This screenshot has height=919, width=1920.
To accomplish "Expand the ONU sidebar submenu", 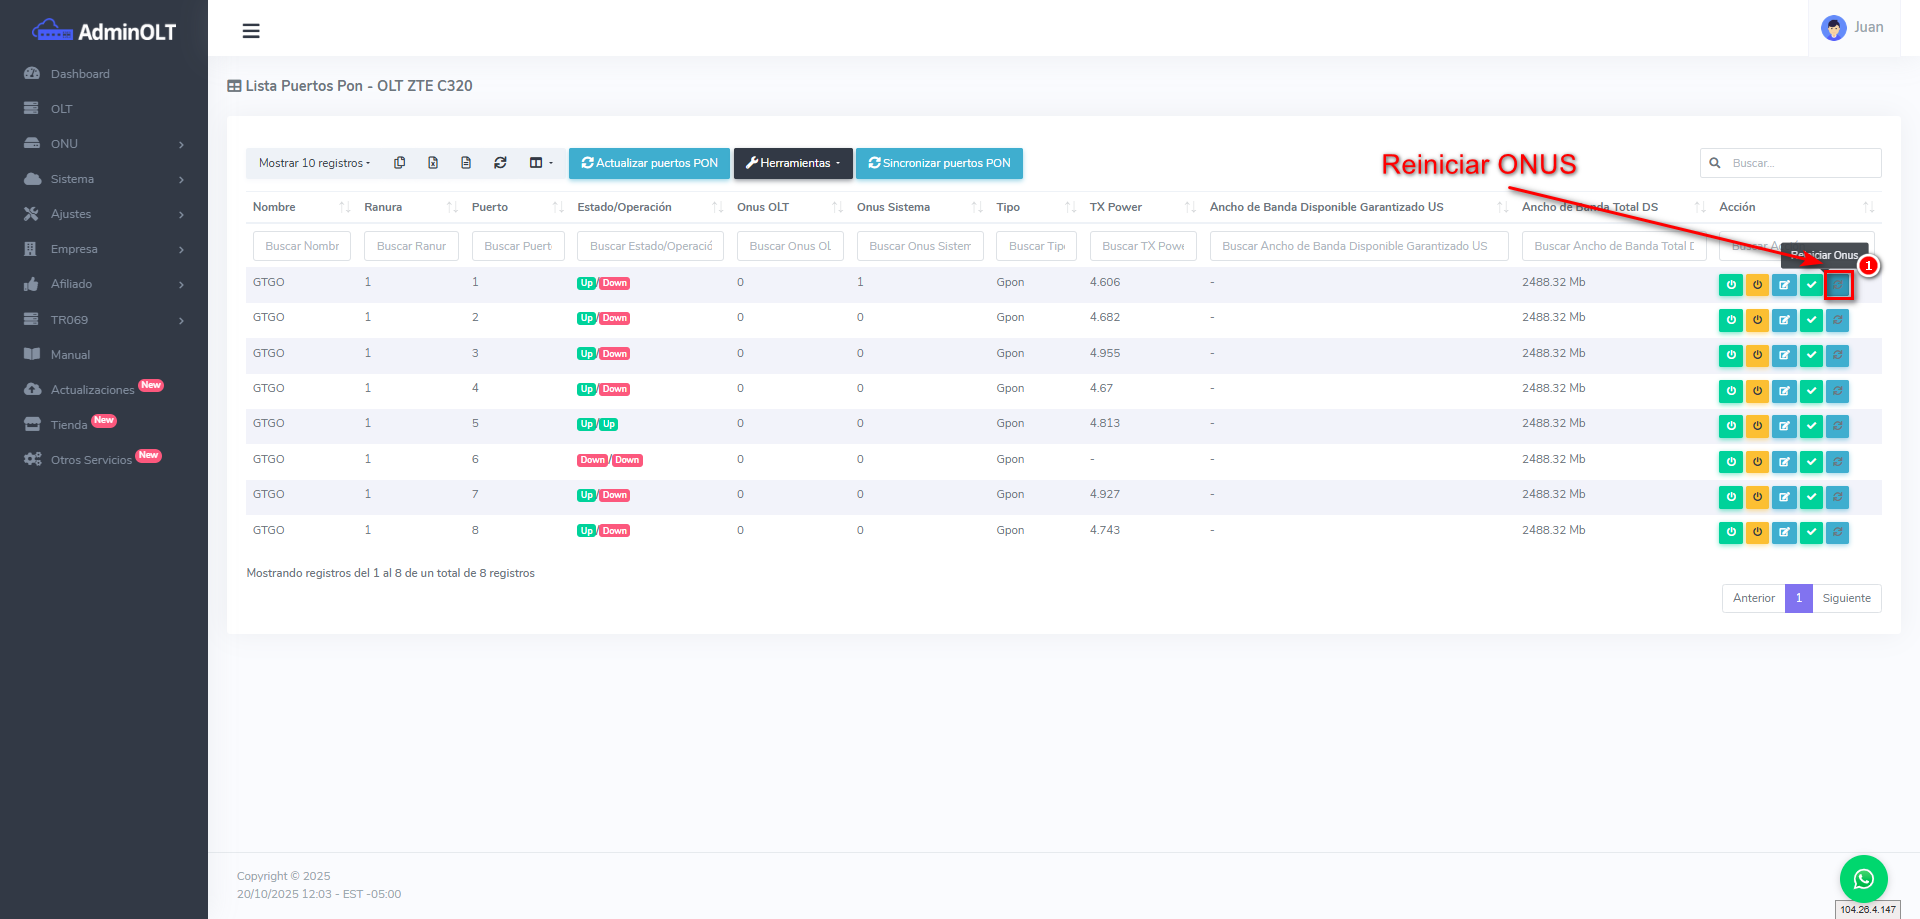I will (x=104, y=144).
